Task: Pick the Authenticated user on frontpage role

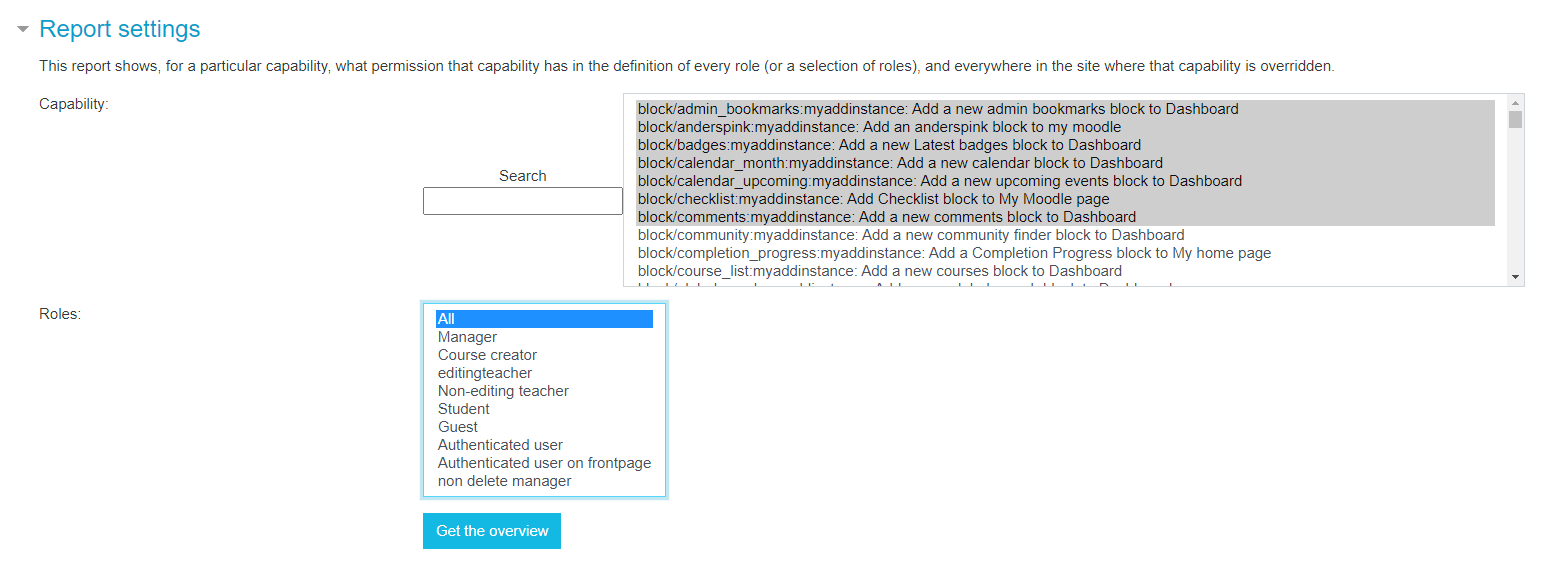Action: 544,463
